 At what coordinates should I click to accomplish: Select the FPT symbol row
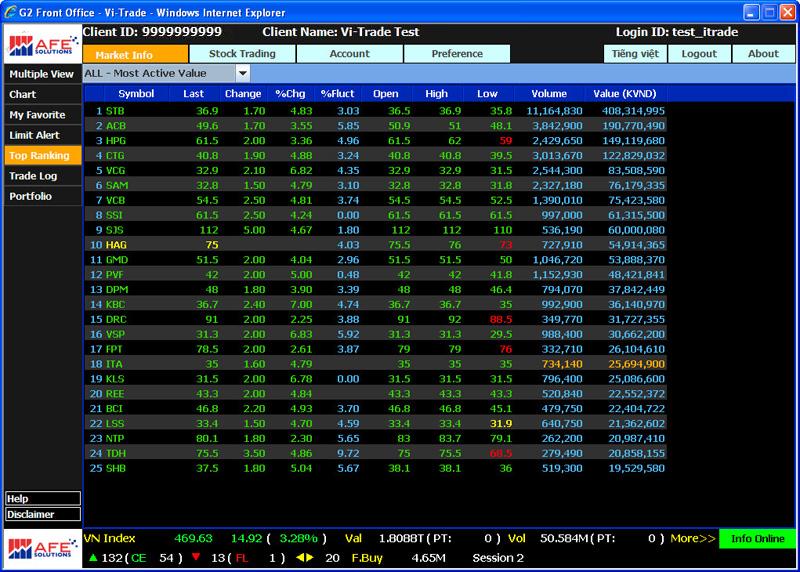(375, 349)
